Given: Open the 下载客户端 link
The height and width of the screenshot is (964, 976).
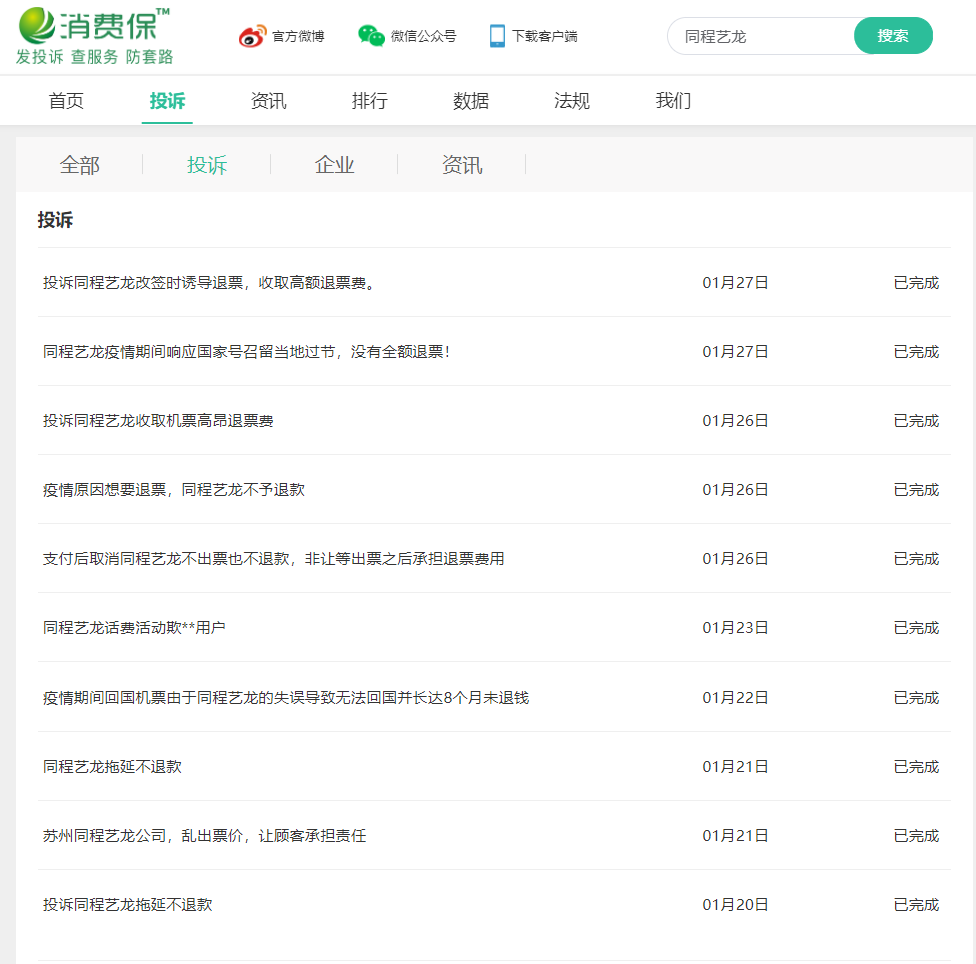Looking at the screenshot, I should [545, 36].
